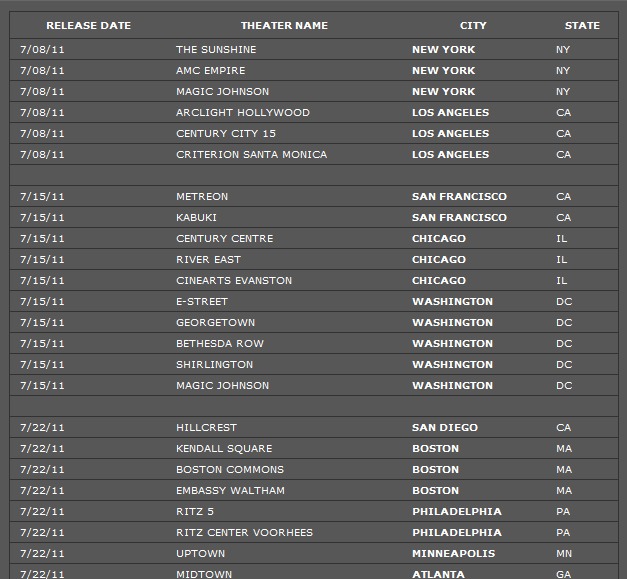This screenshot has height=579, width=627.
Task: Click the METREON theater name
Action: click(x=202, y=196)
